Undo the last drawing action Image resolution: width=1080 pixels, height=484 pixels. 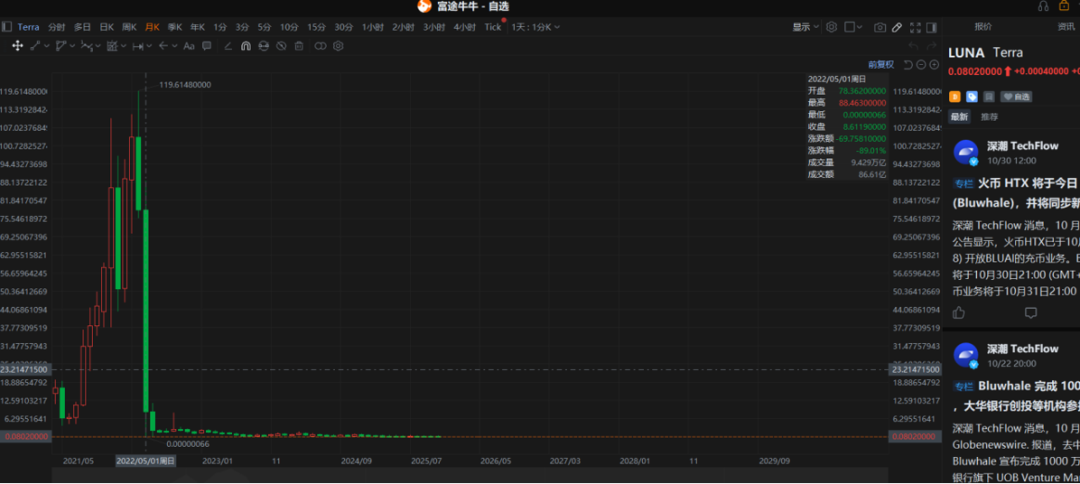(x=913, y=46)
